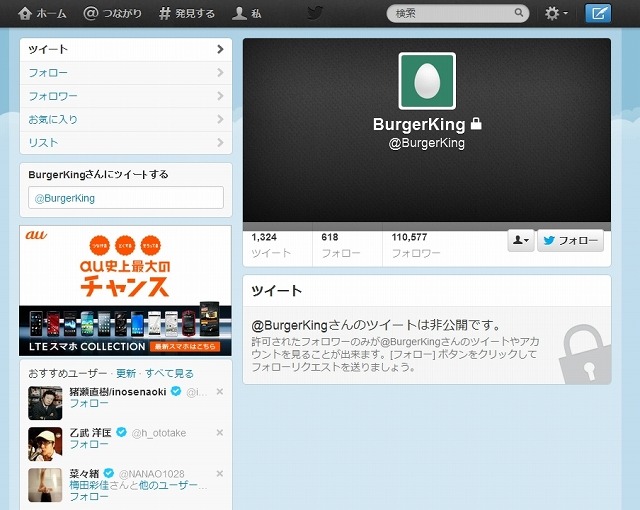Click 乙武 洋匡 avatar
This screenshot has width=640, height=510.
pyautogui.click(x=45, y=444)
